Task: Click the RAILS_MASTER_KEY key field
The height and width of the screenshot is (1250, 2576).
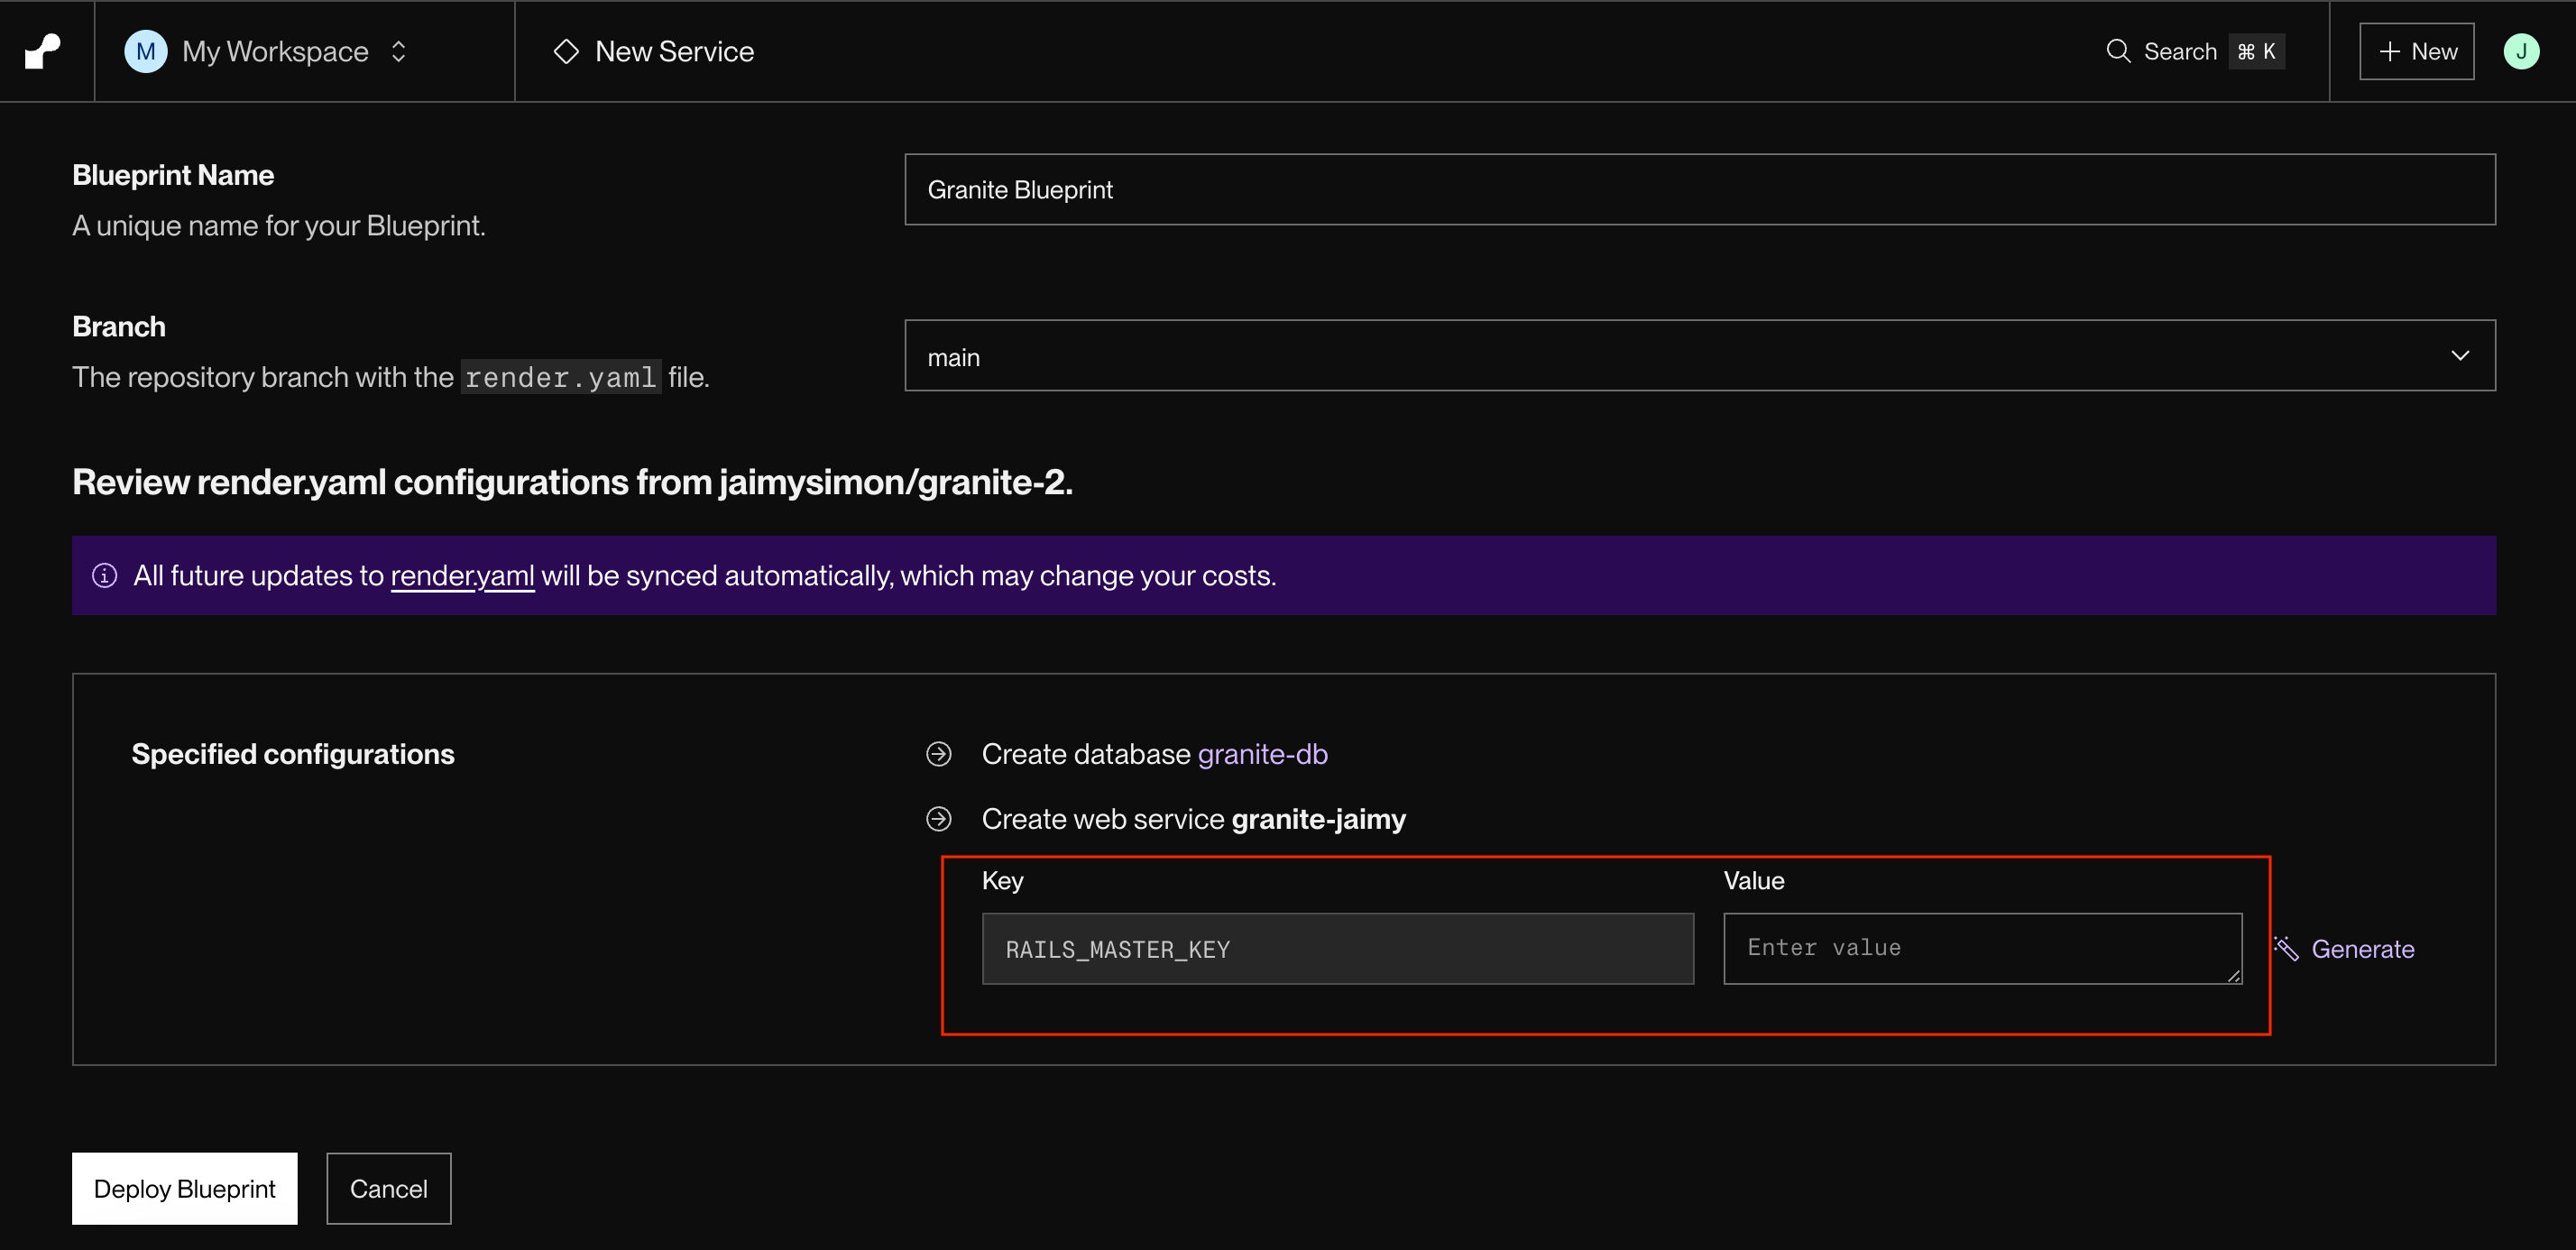Action: 1337,949
